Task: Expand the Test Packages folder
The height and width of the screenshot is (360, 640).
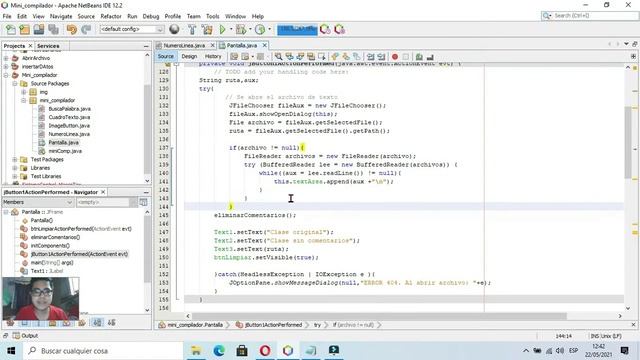Action: pos(15,159)
